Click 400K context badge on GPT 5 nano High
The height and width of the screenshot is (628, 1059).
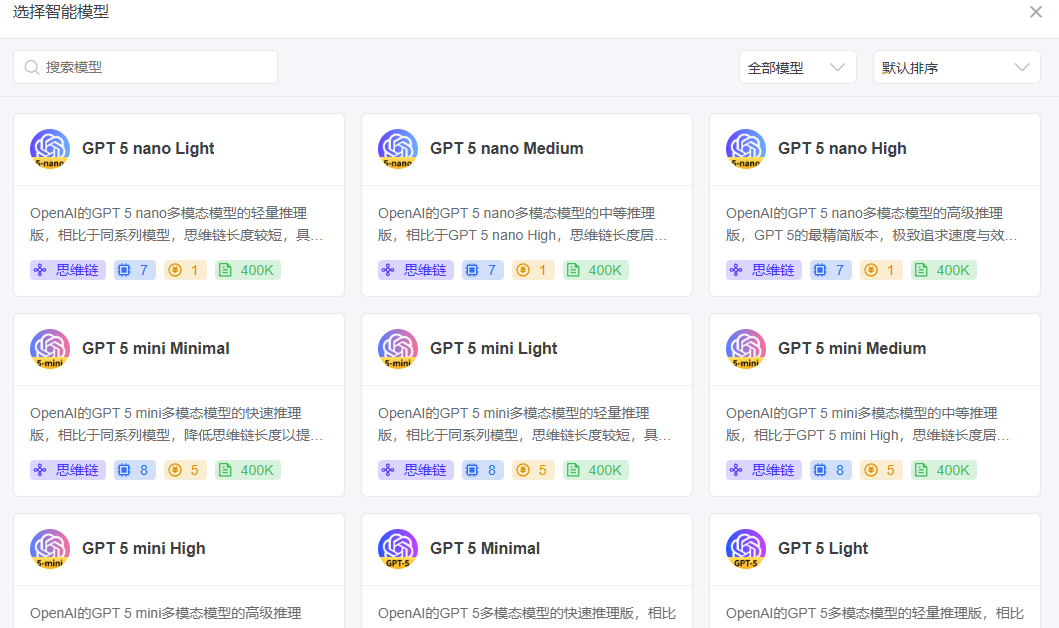(x=943, y=270)
